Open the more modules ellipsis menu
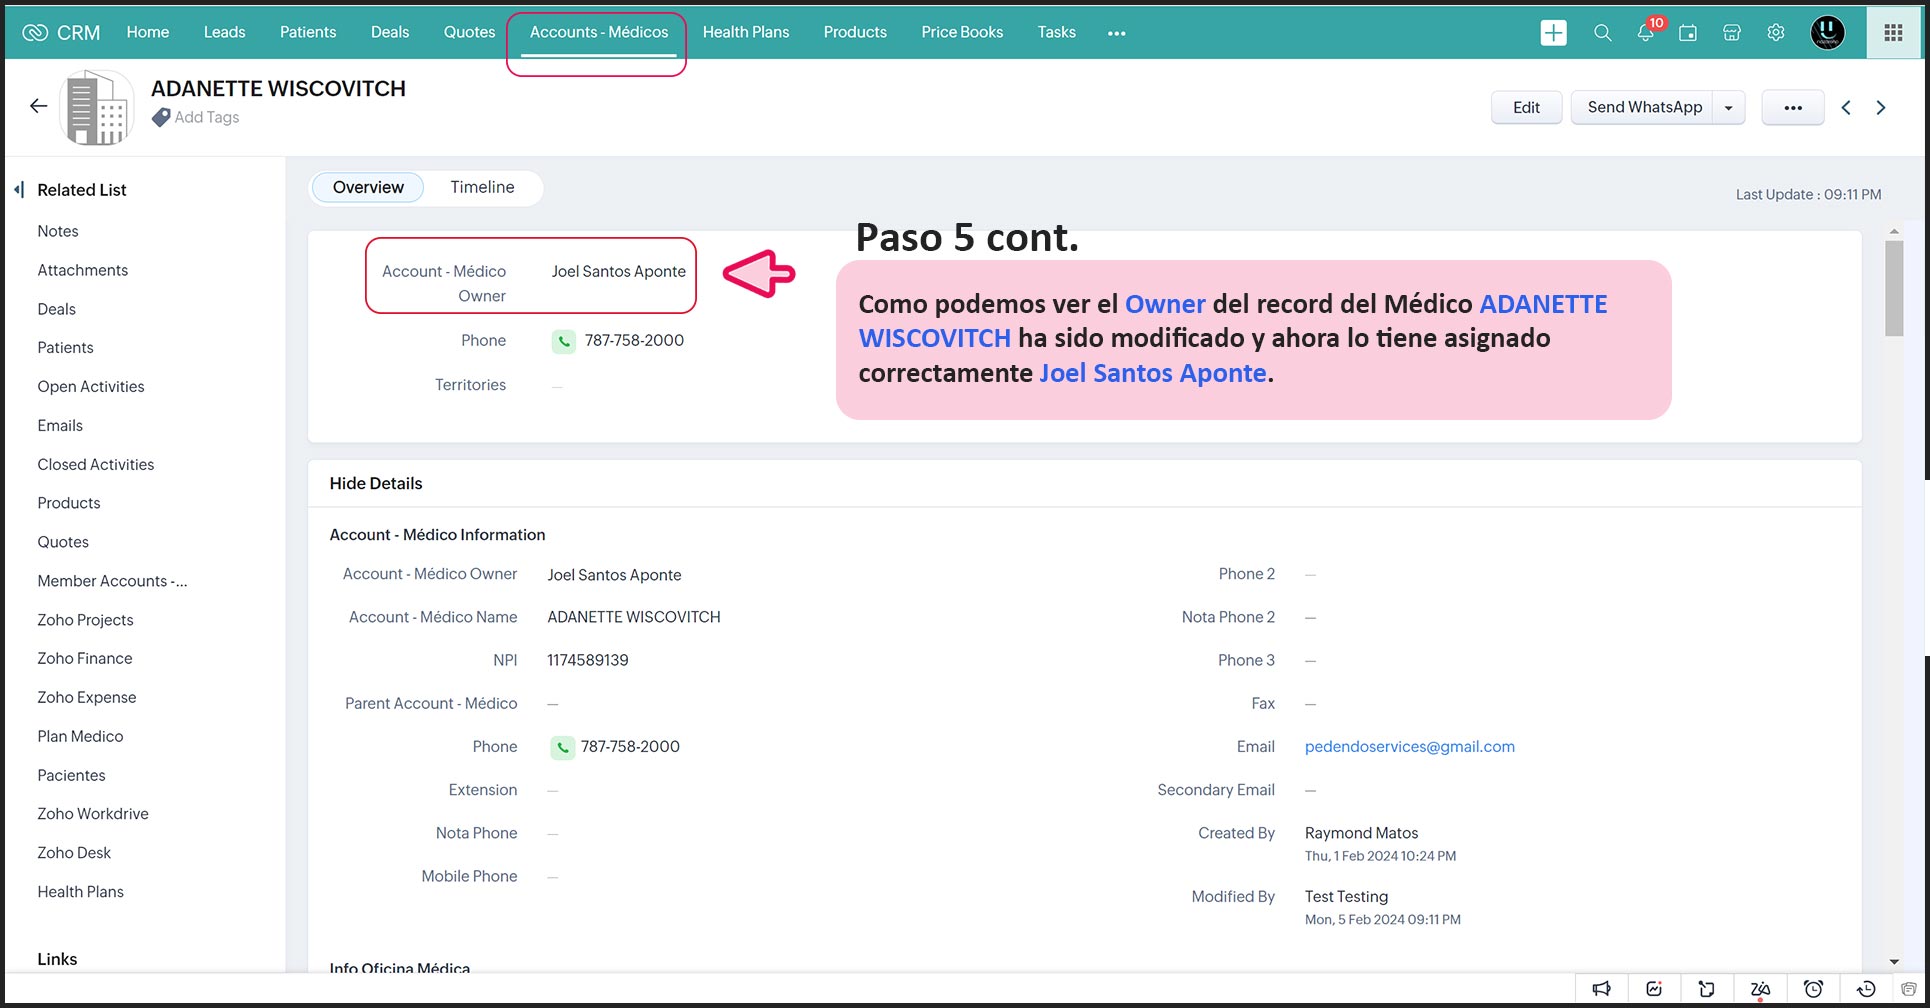Screen dimensions: 1930x1008 point(1116,33)
